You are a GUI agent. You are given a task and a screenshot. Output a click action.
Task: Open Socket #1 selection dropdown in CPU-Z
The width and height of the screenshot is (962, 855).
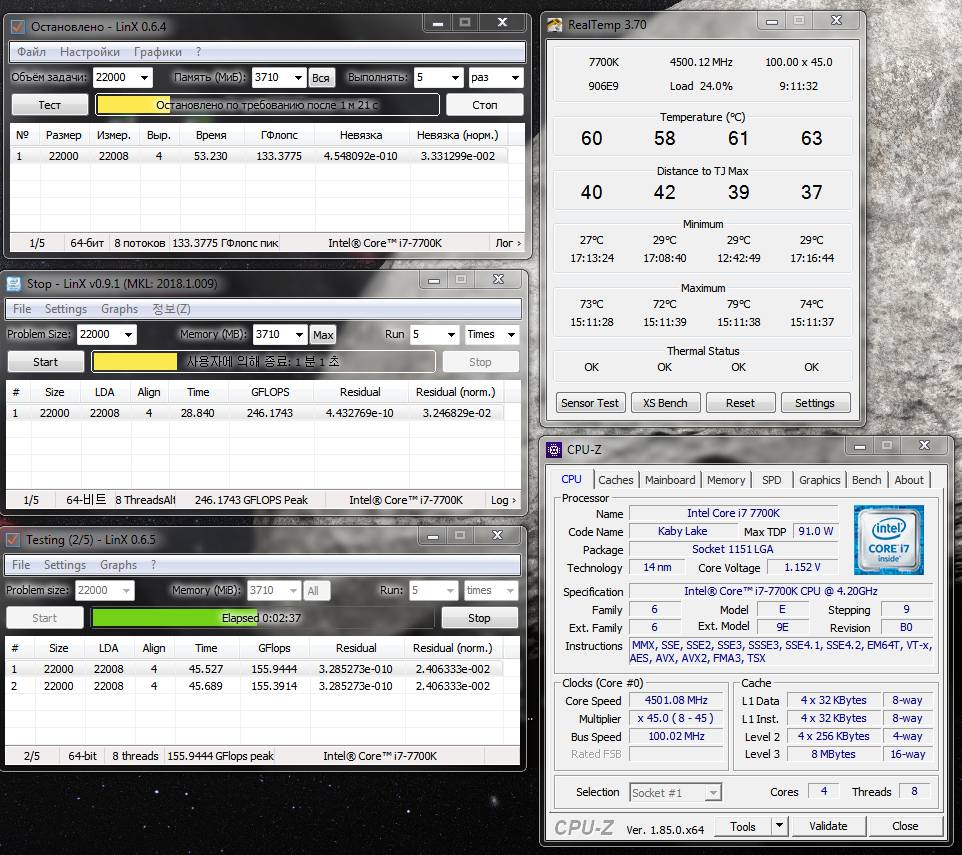pyautogui.click(x=712, y=793)
